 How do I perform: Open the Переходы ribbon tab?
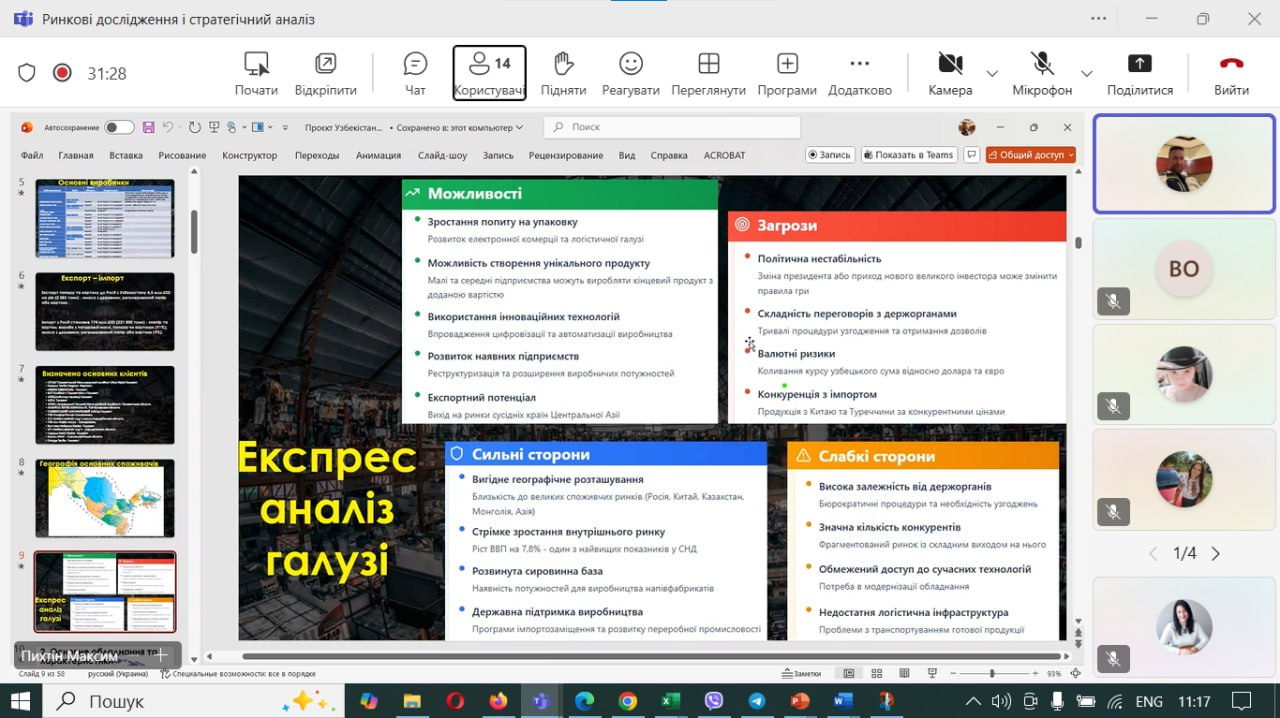pyautogui.click(x=317, y=155)
